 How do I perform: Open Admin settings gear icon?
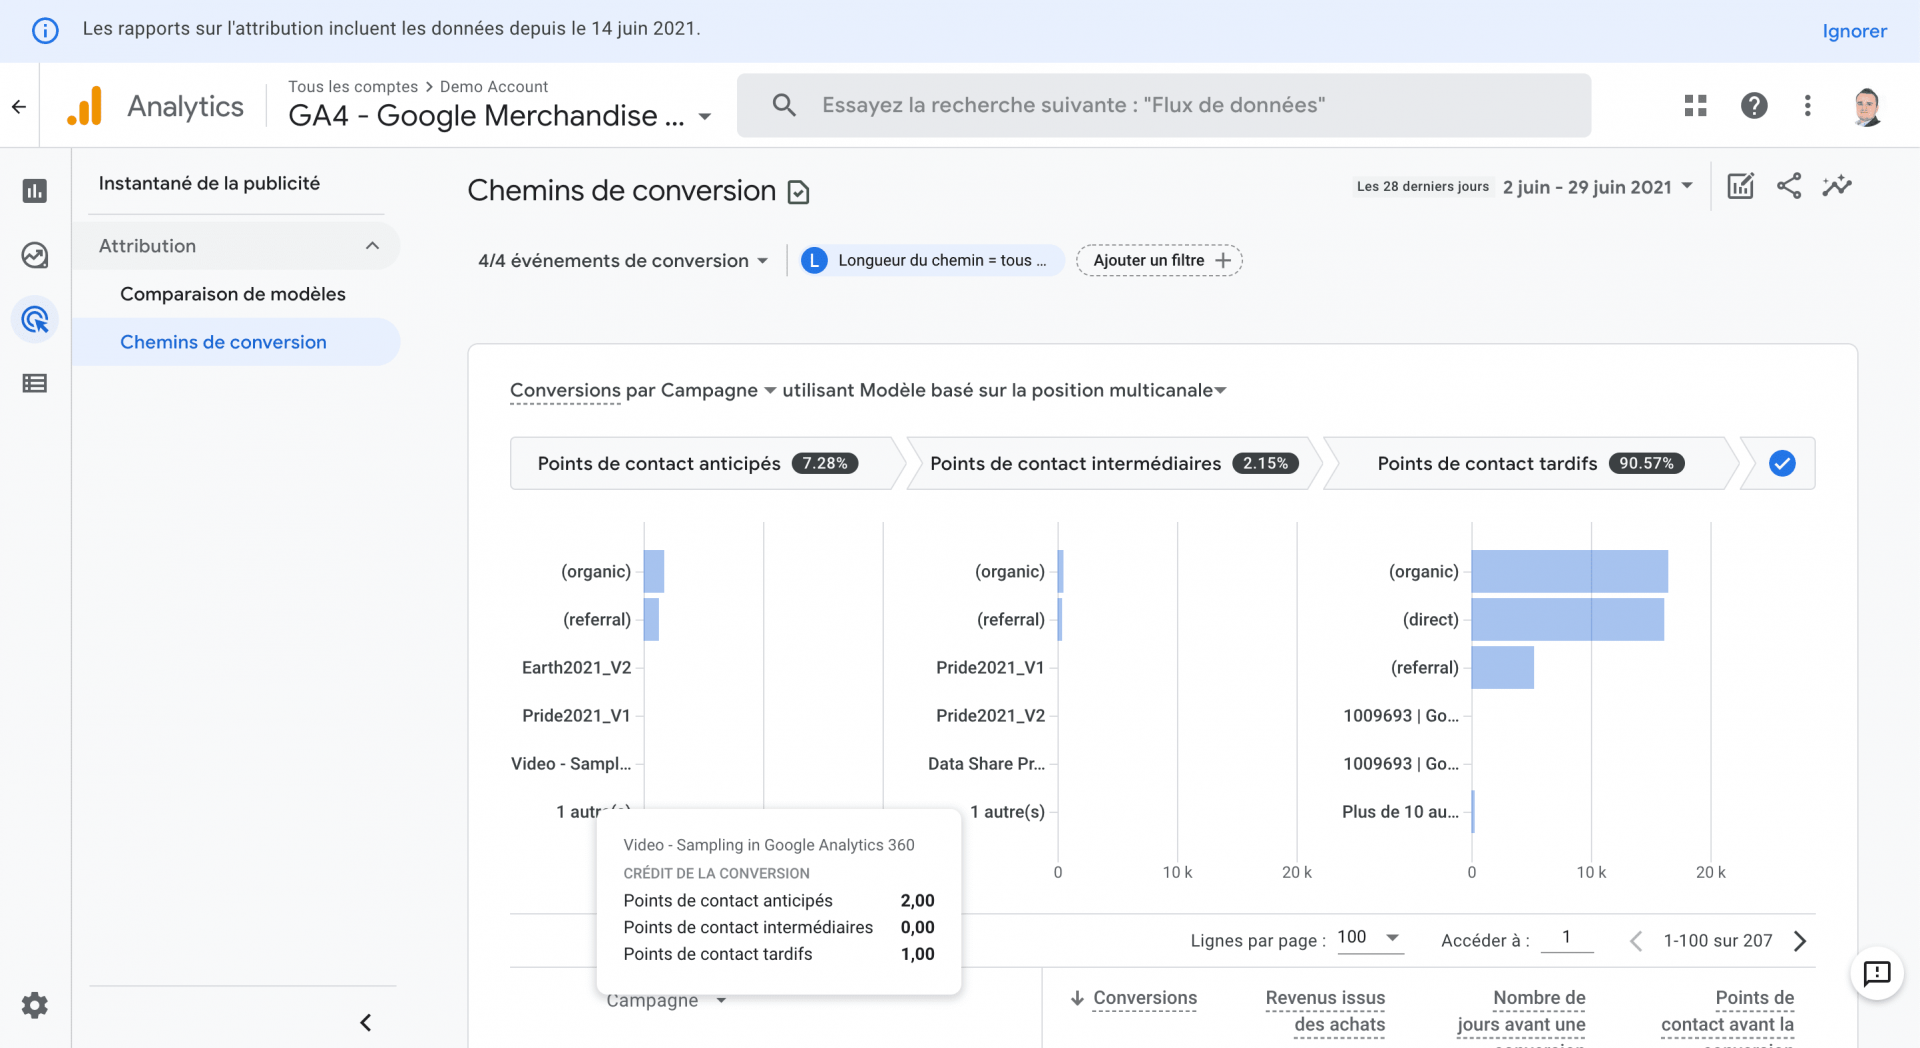[x=35, y=1005]
